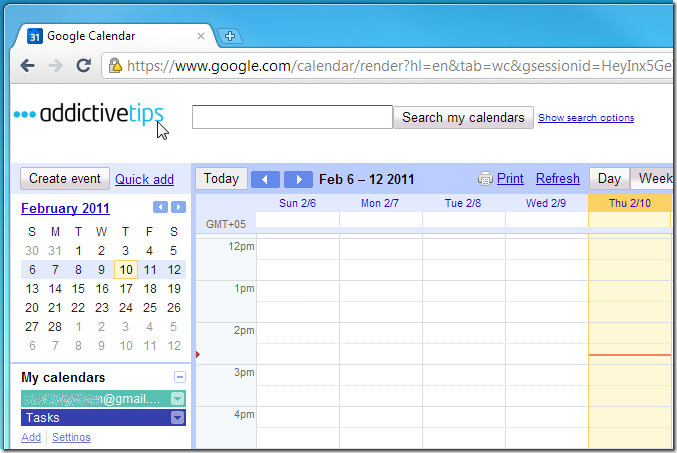The width and height of the screenshot is (677, 453).
Task: Open February 2011 month link
Action: pos(65,208)
